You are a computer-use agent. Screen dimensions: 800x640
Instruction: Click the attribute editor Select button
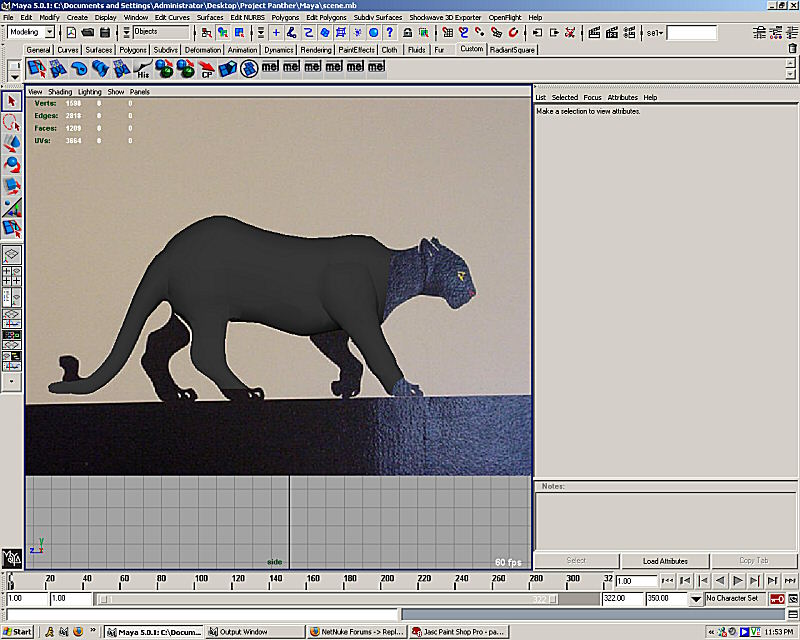577,561
